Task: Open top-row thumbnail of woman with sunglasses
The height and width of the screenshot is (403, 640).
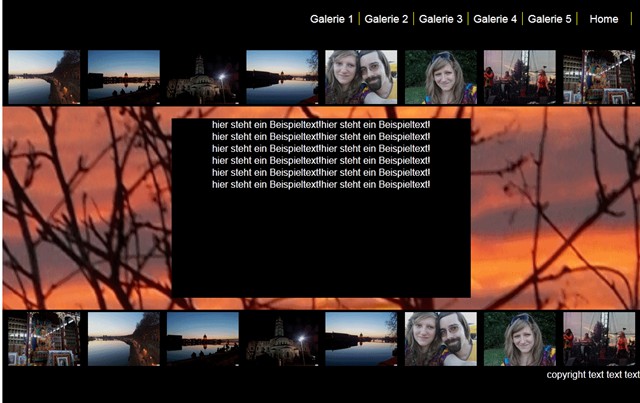Action: 441,77
